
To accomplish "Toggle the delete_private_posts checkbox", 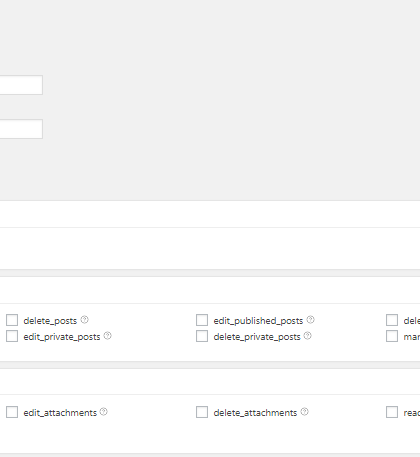I will coord(202,336).
